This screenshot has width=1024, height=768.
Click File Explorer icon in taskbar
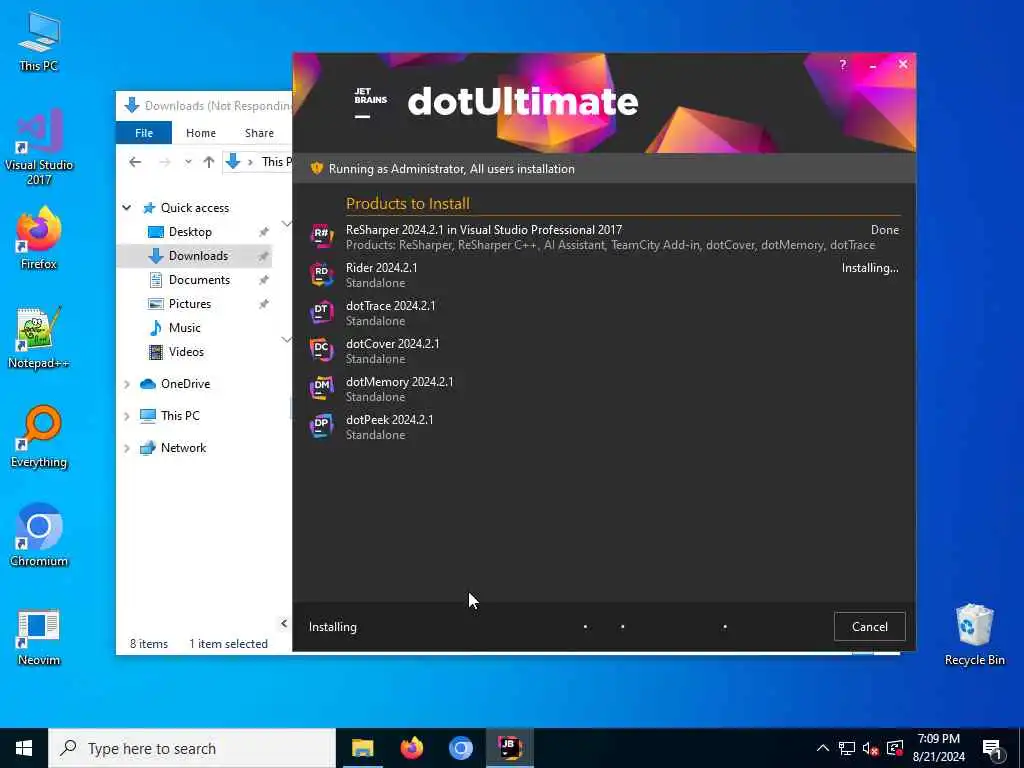pyautogui.click(x=362, y=748)
